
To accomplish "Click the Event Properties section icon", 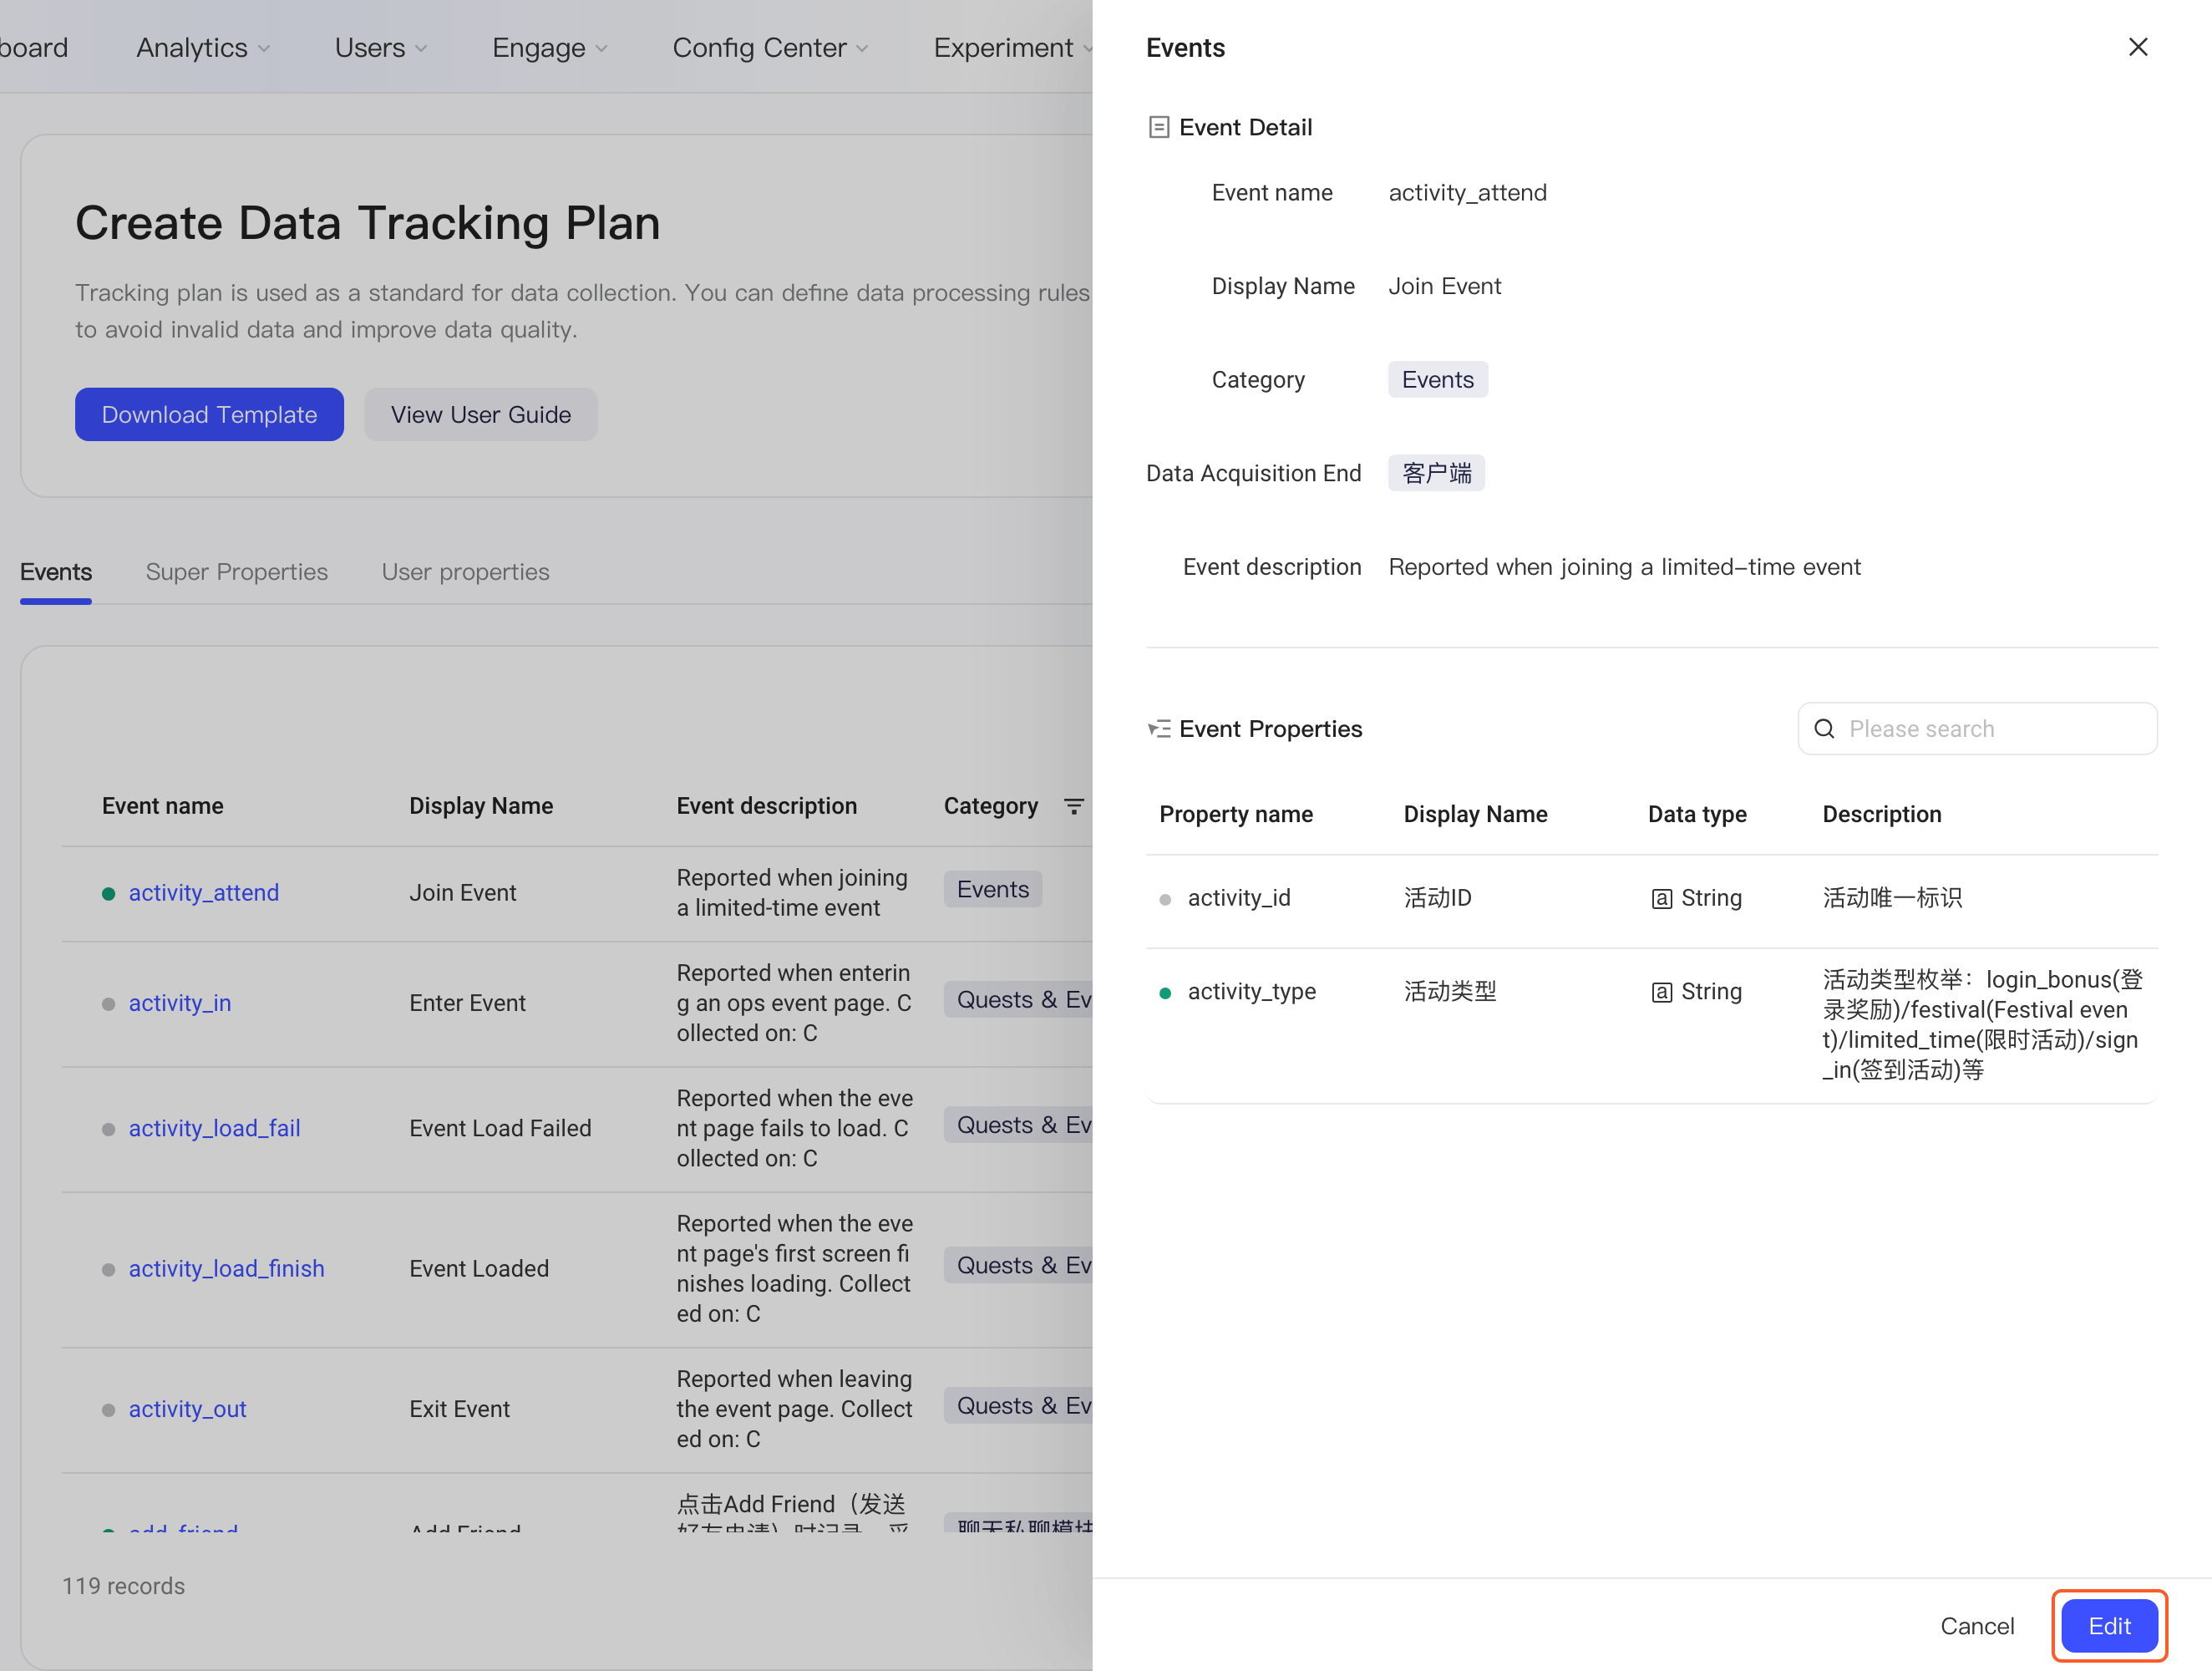I will click(1158, 729).
